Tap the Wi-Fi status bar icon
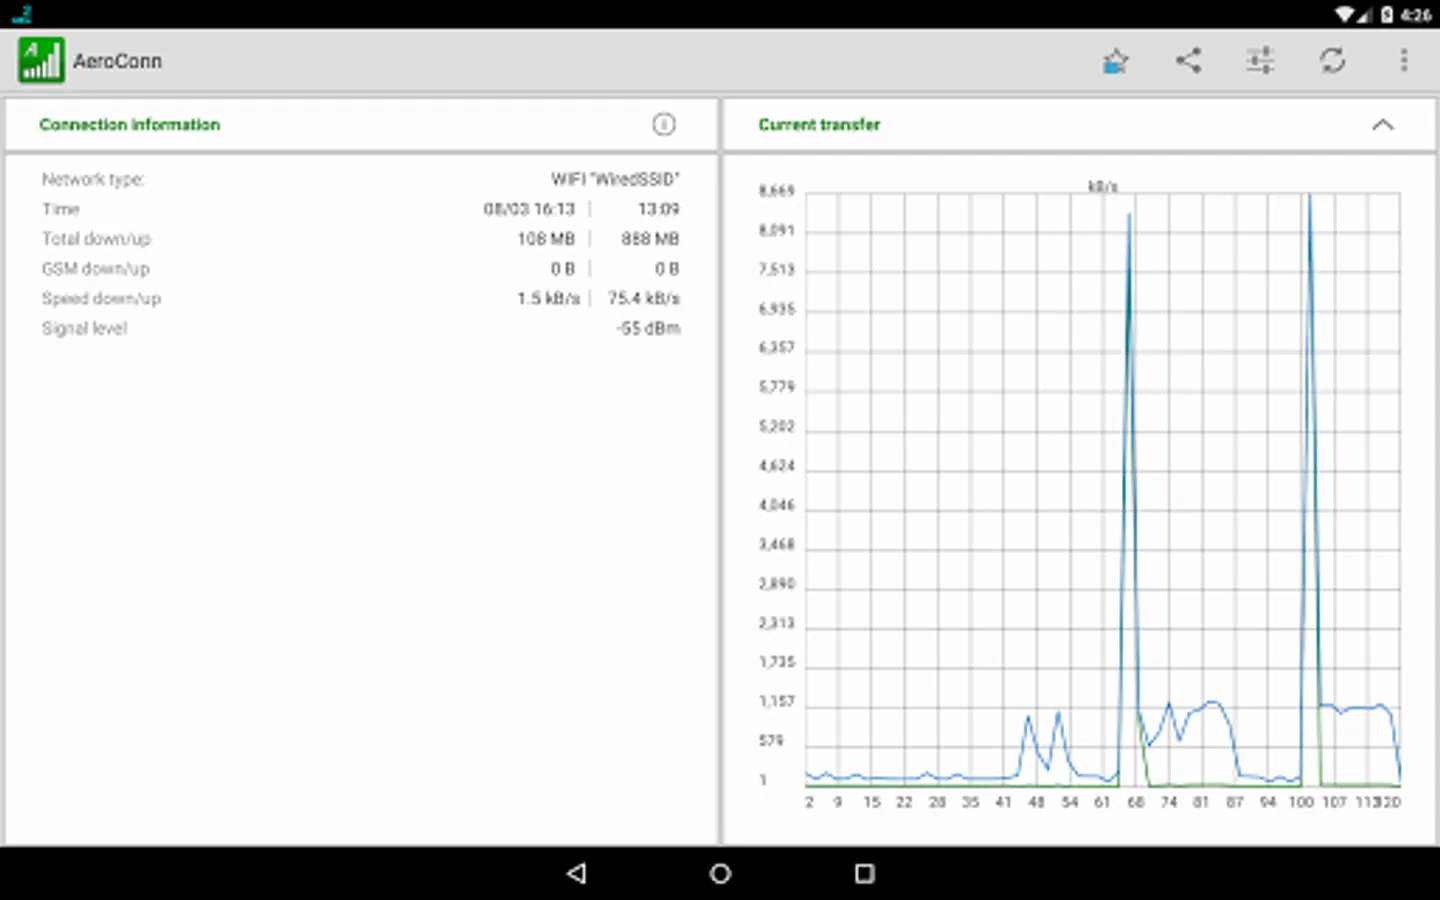 point(1345,14)
